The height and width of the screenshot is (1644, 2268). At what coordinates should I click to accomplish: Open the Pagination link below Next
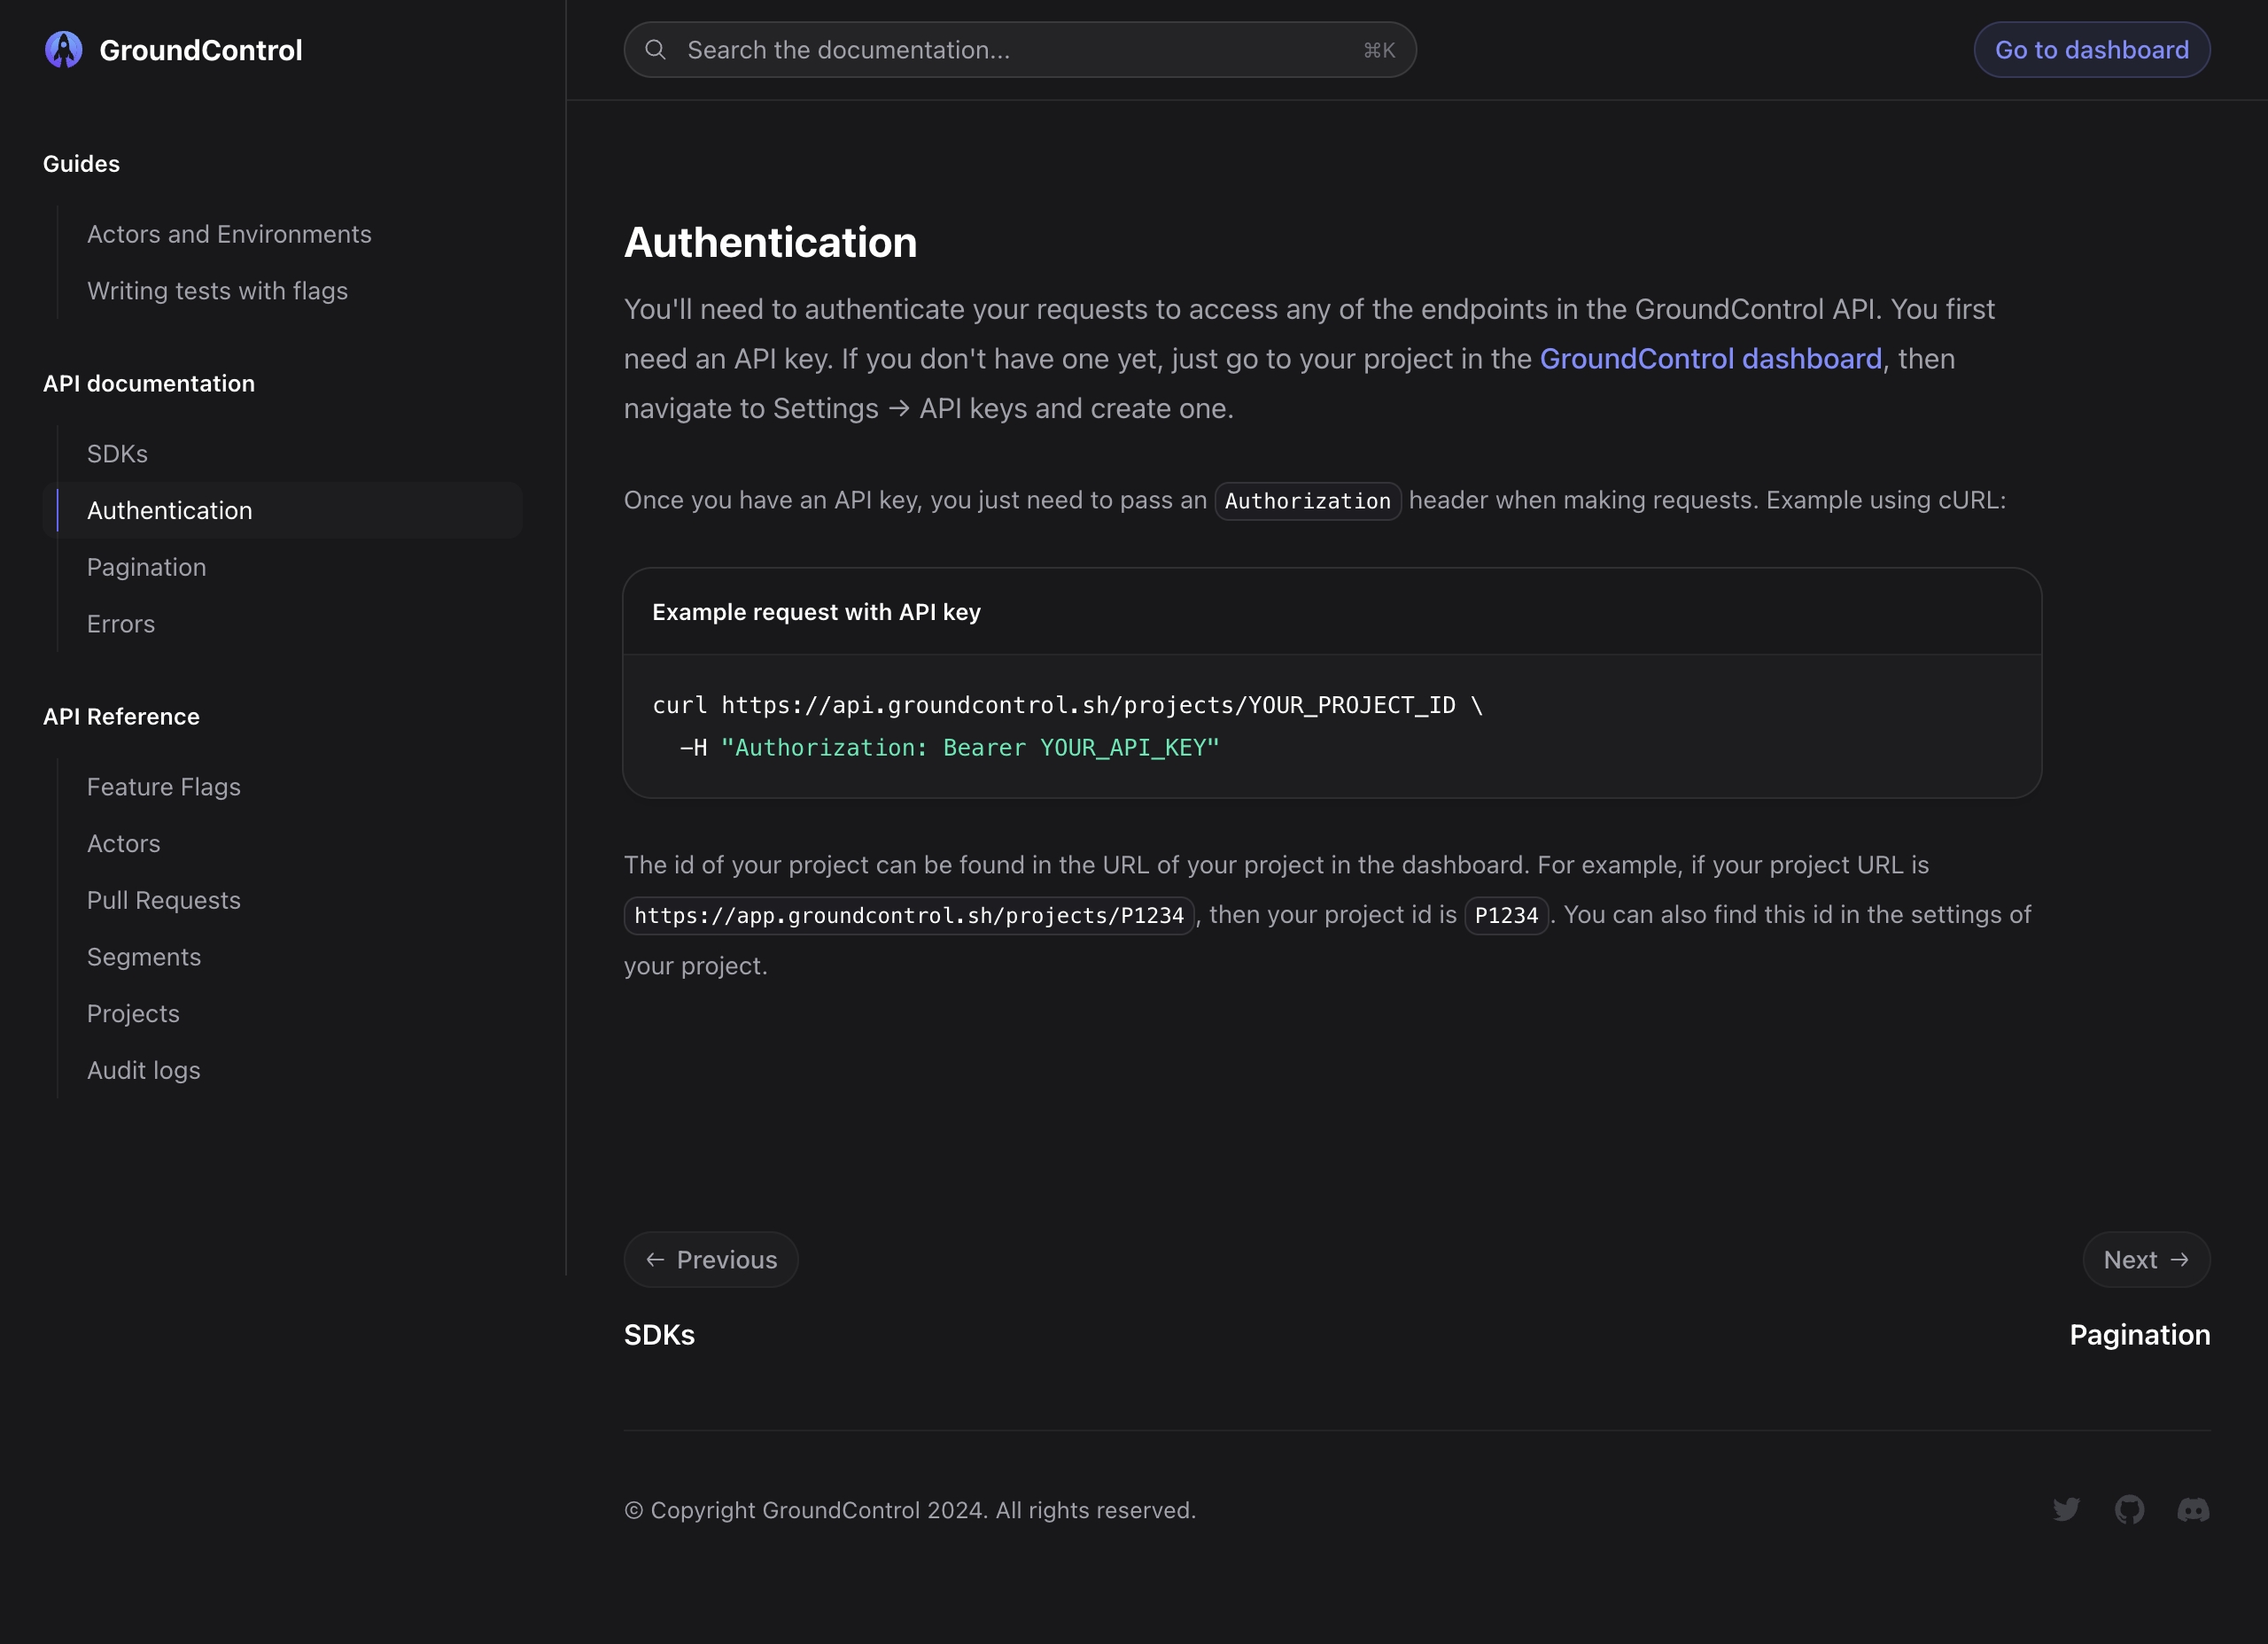pyautogui.click(x=2140, y=1335)
